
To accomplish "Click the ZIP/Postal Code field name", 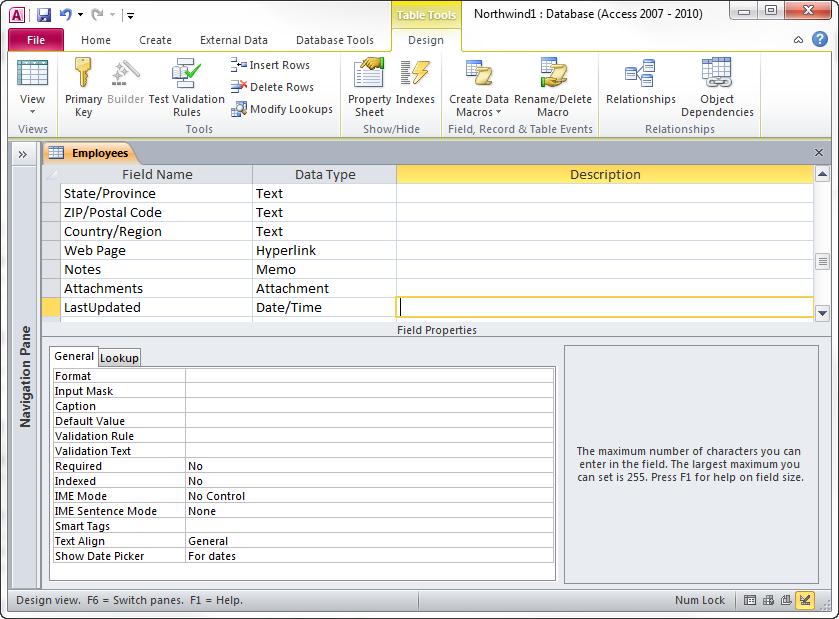I will pos(156,212).
